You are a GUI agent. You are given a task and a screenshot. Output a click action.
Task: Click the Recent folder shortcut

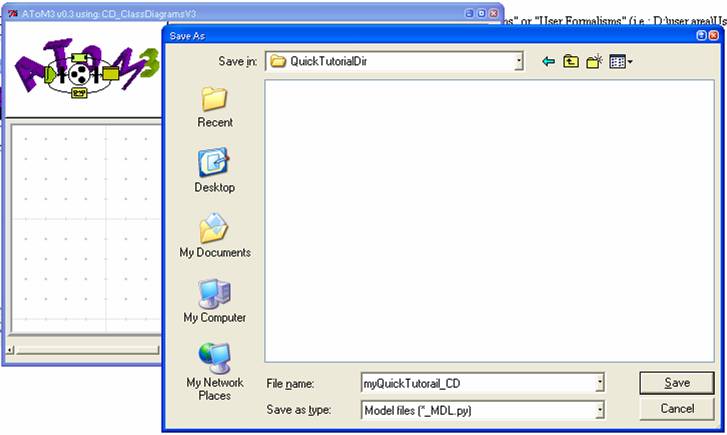(x=214, y=108)
